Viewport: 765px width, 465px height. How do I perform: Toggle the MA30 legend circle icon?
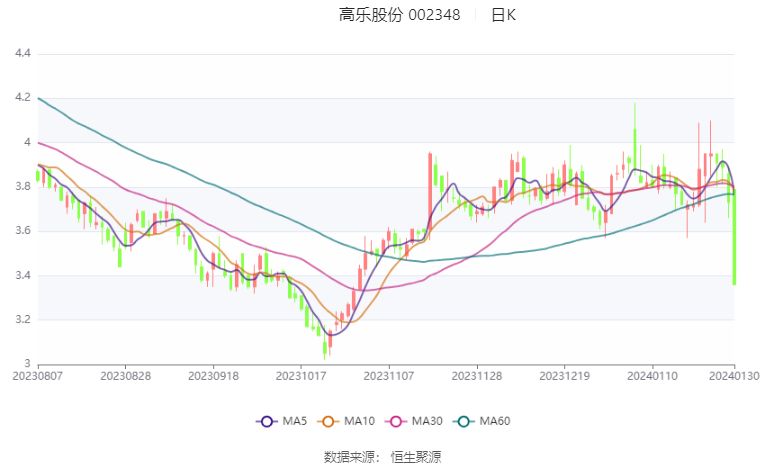click(396, 422)
